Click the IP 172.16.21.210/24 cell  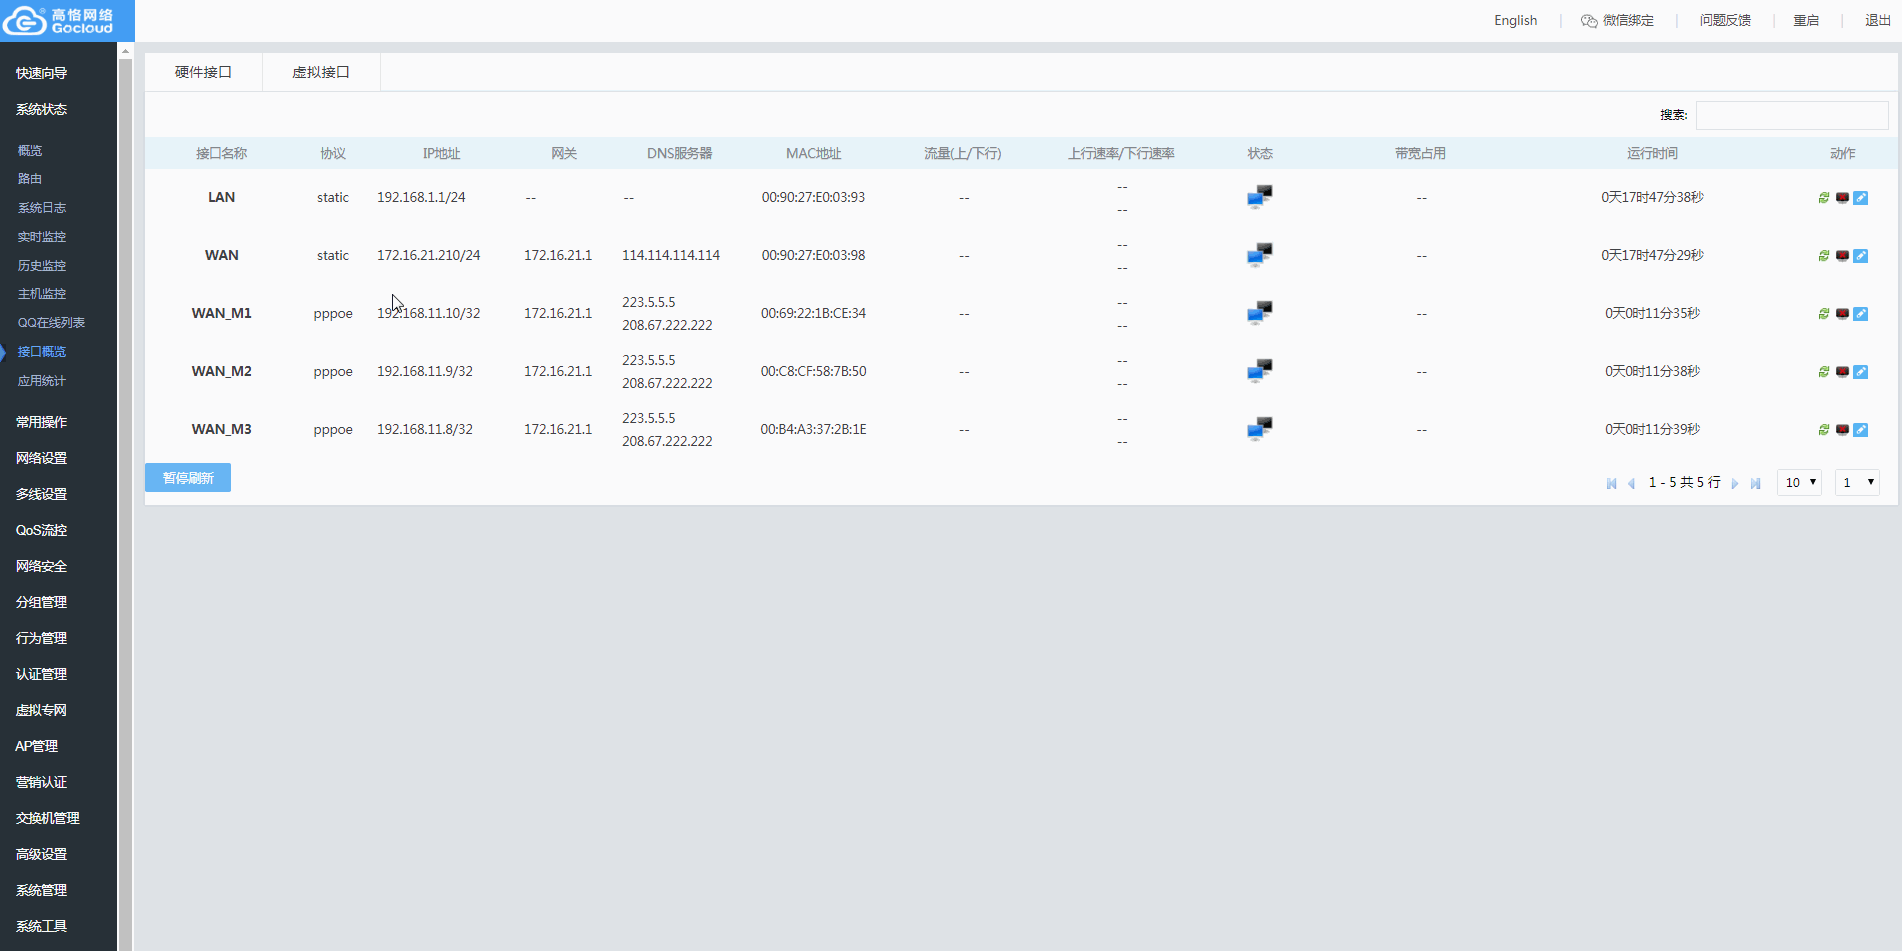[x=428, y=255]
